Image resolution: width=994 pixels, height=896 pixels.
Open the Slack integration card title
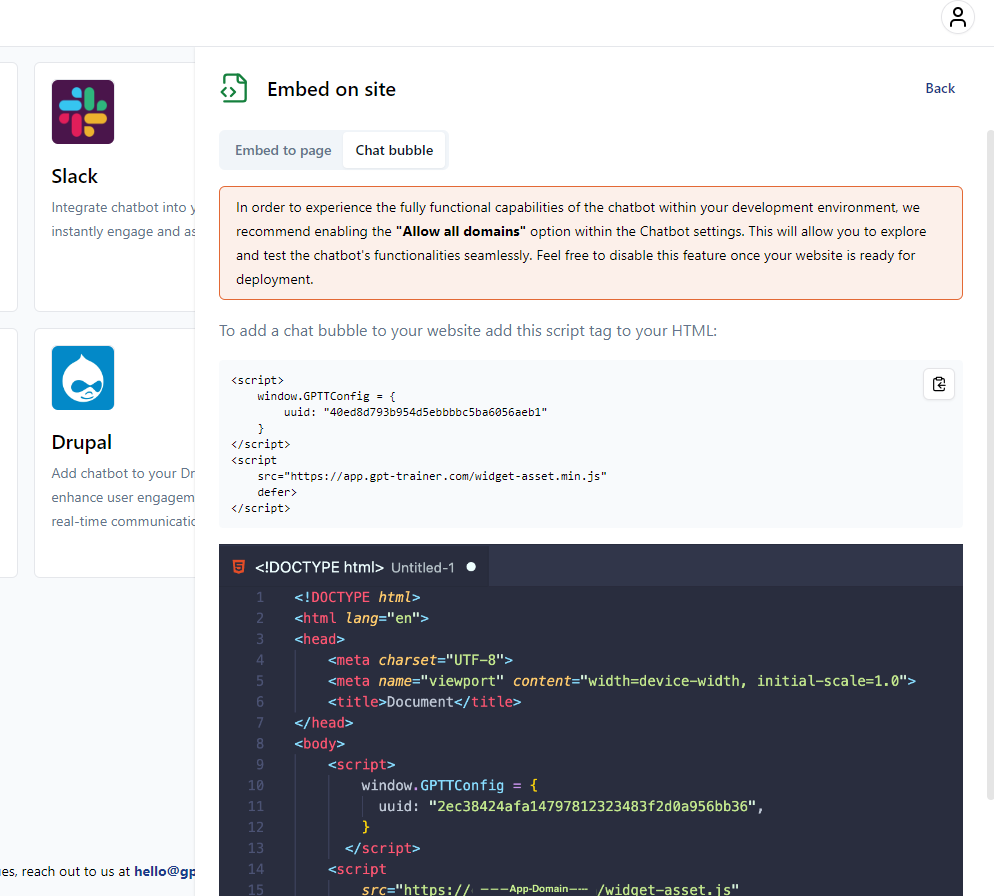(x=75, y=176)
